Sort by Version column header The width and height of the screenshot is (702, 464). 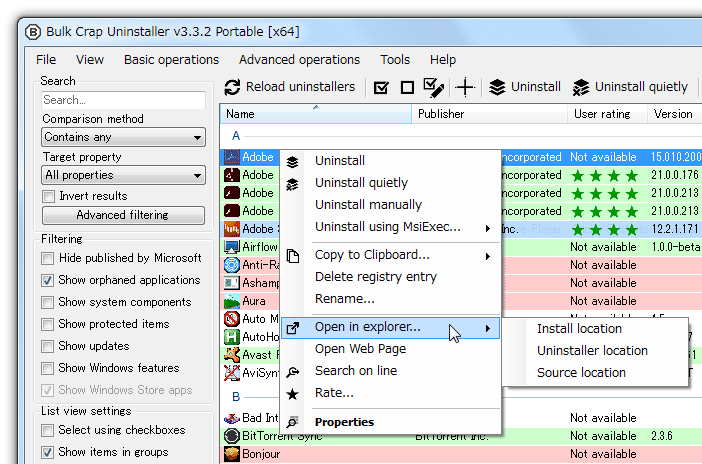(x=674, y=114)
